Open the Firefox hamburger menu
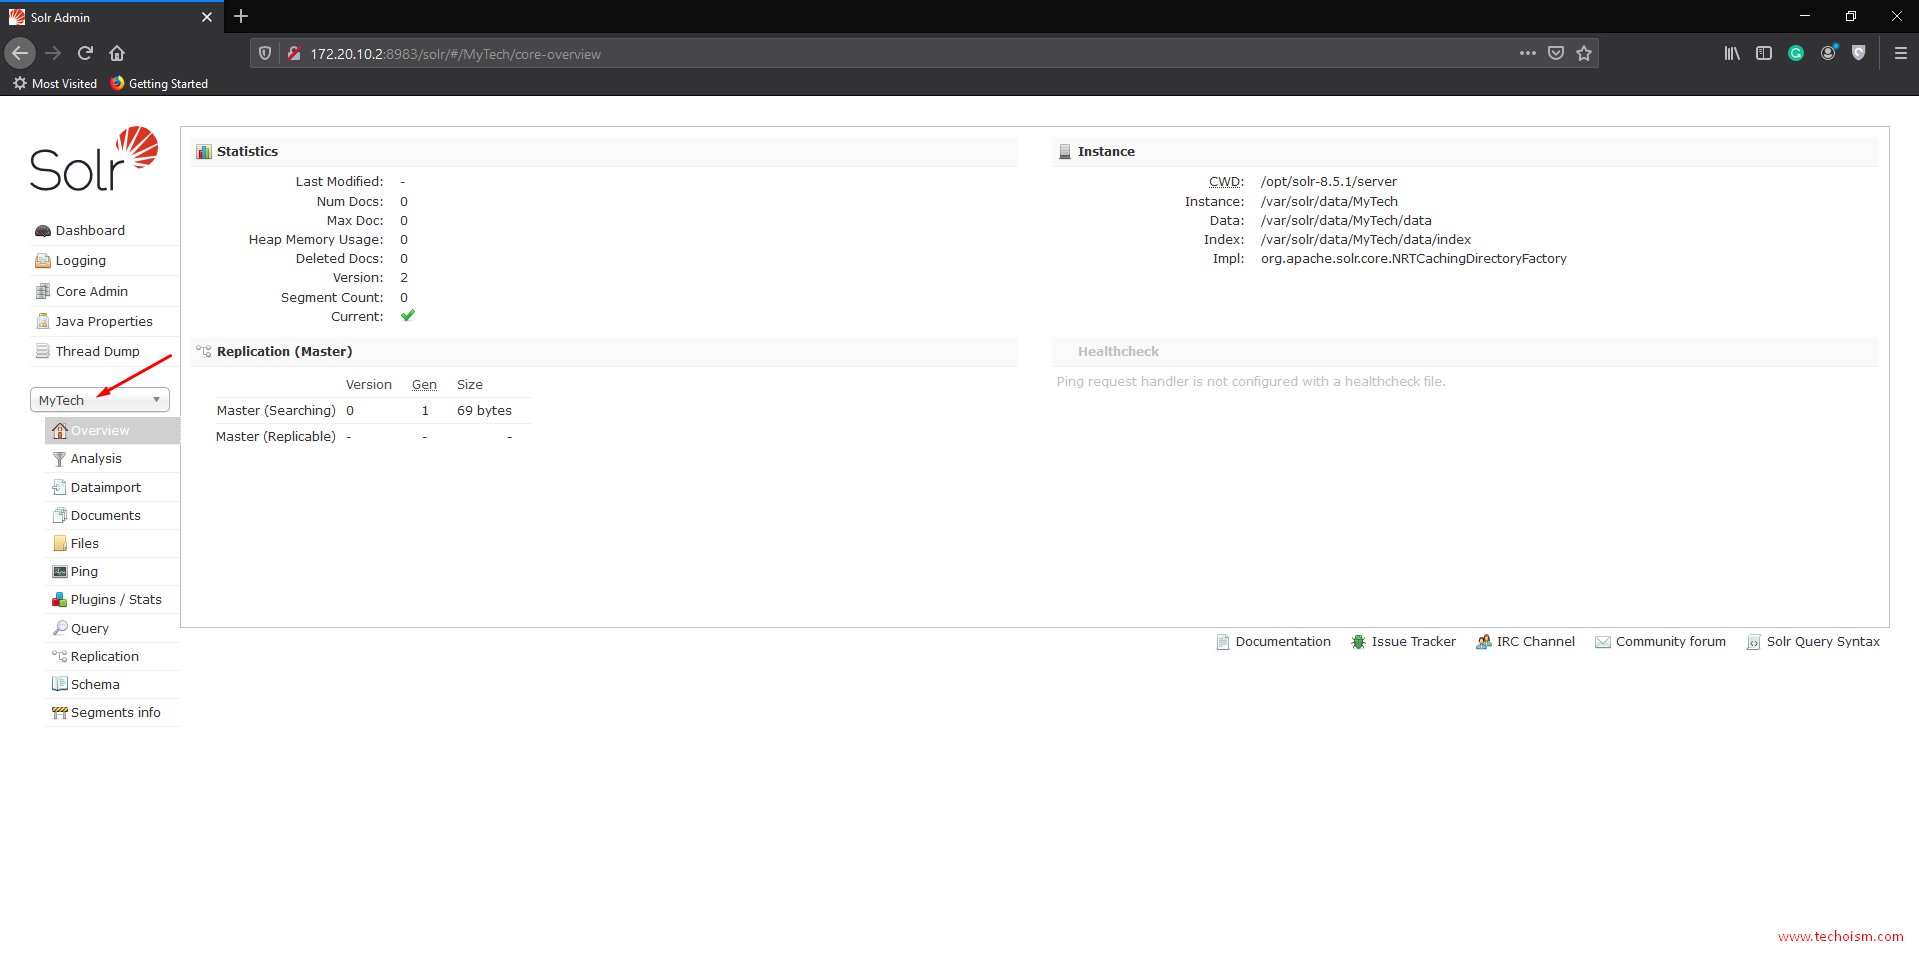This screenshot has height=953, width=1919. coord(1900,54)
